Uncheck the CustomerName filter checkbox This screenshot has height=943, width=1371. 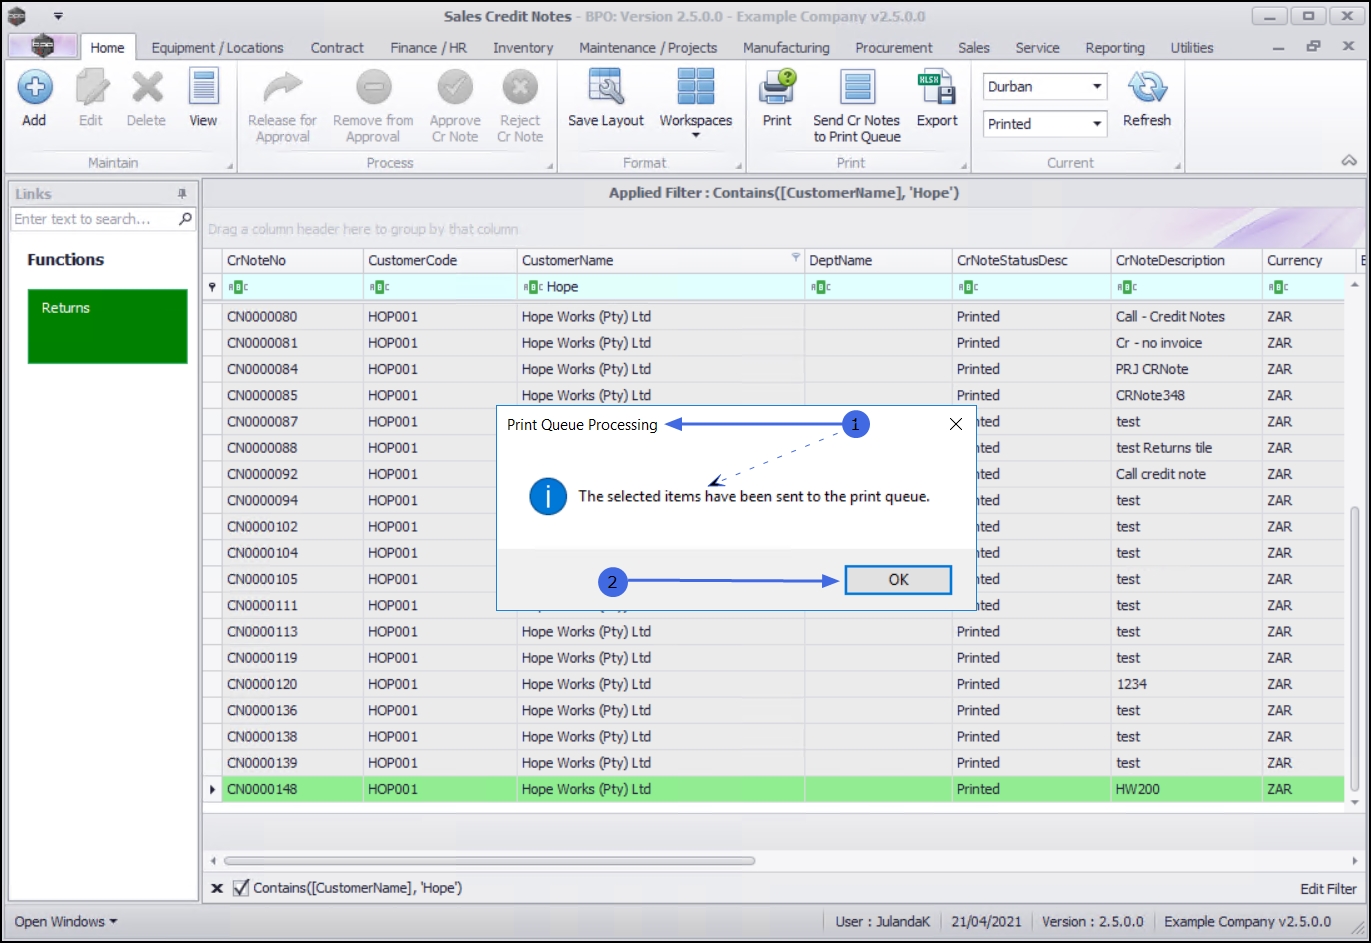coord(241,888)
